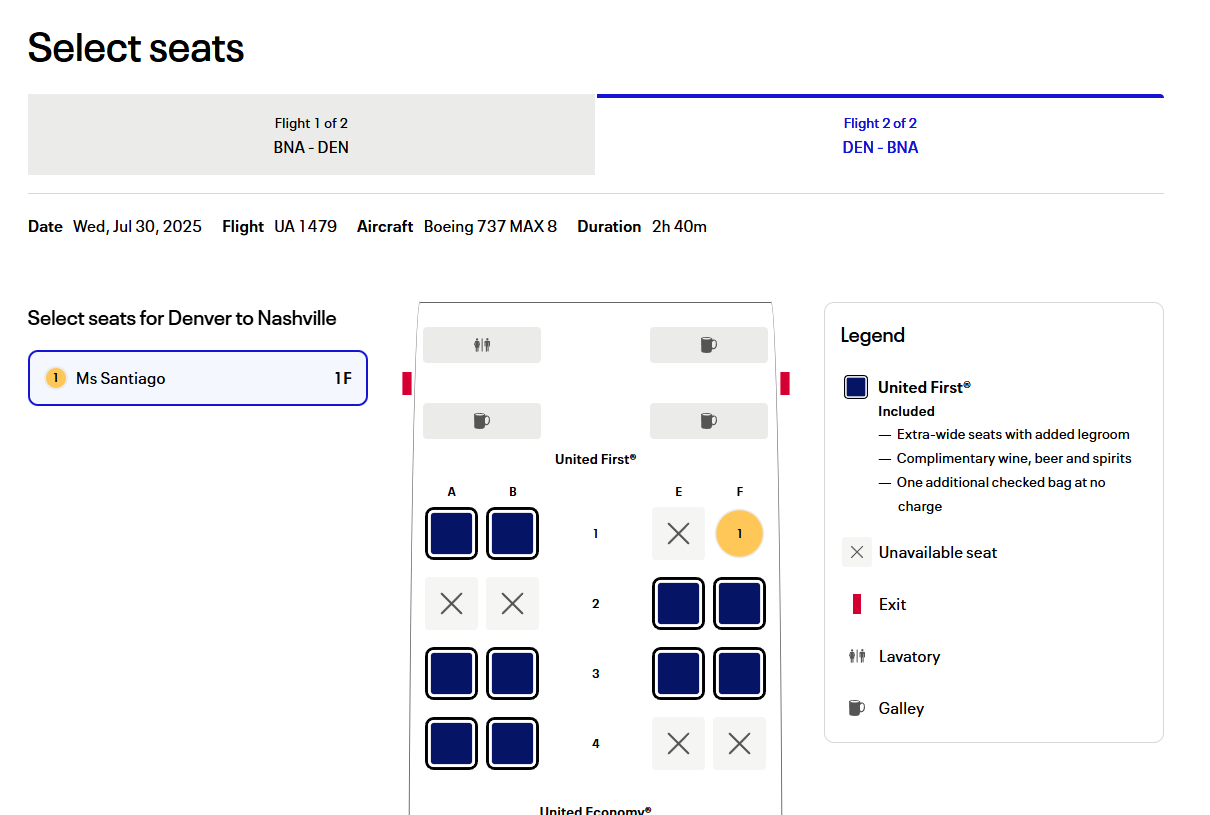Click row number "4" in the aisle
Viewport: 1210px width, 815px height.
click(x=596, y=744)
